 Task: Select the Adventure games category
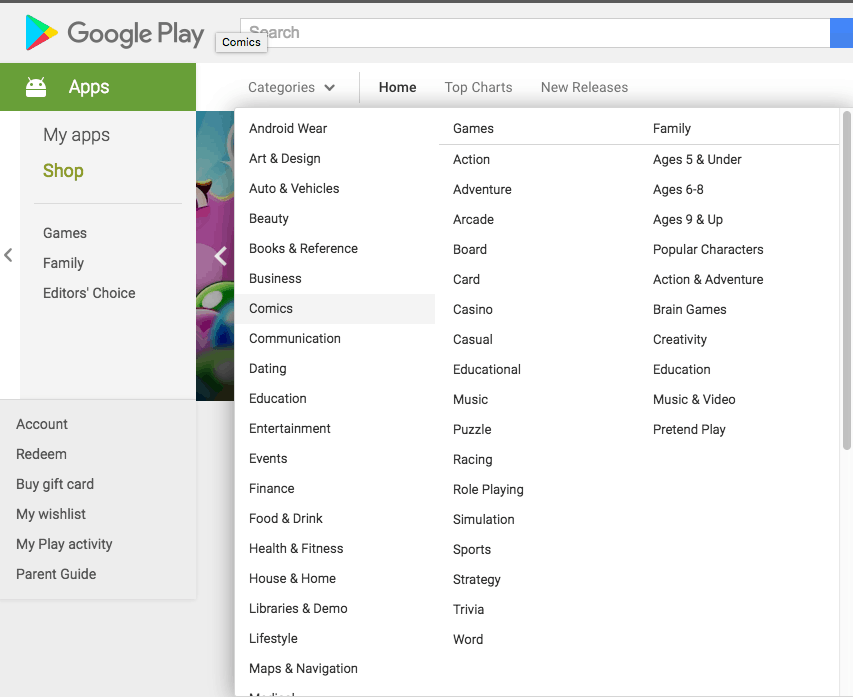482,189
